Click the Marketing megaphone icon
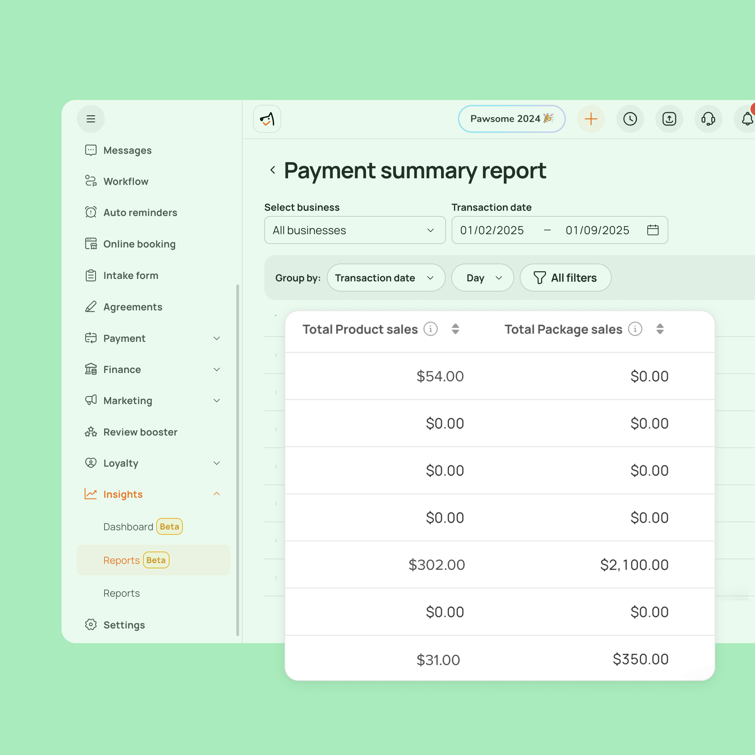Viewport: 755px width, 755px height. (x=91, y=400)
